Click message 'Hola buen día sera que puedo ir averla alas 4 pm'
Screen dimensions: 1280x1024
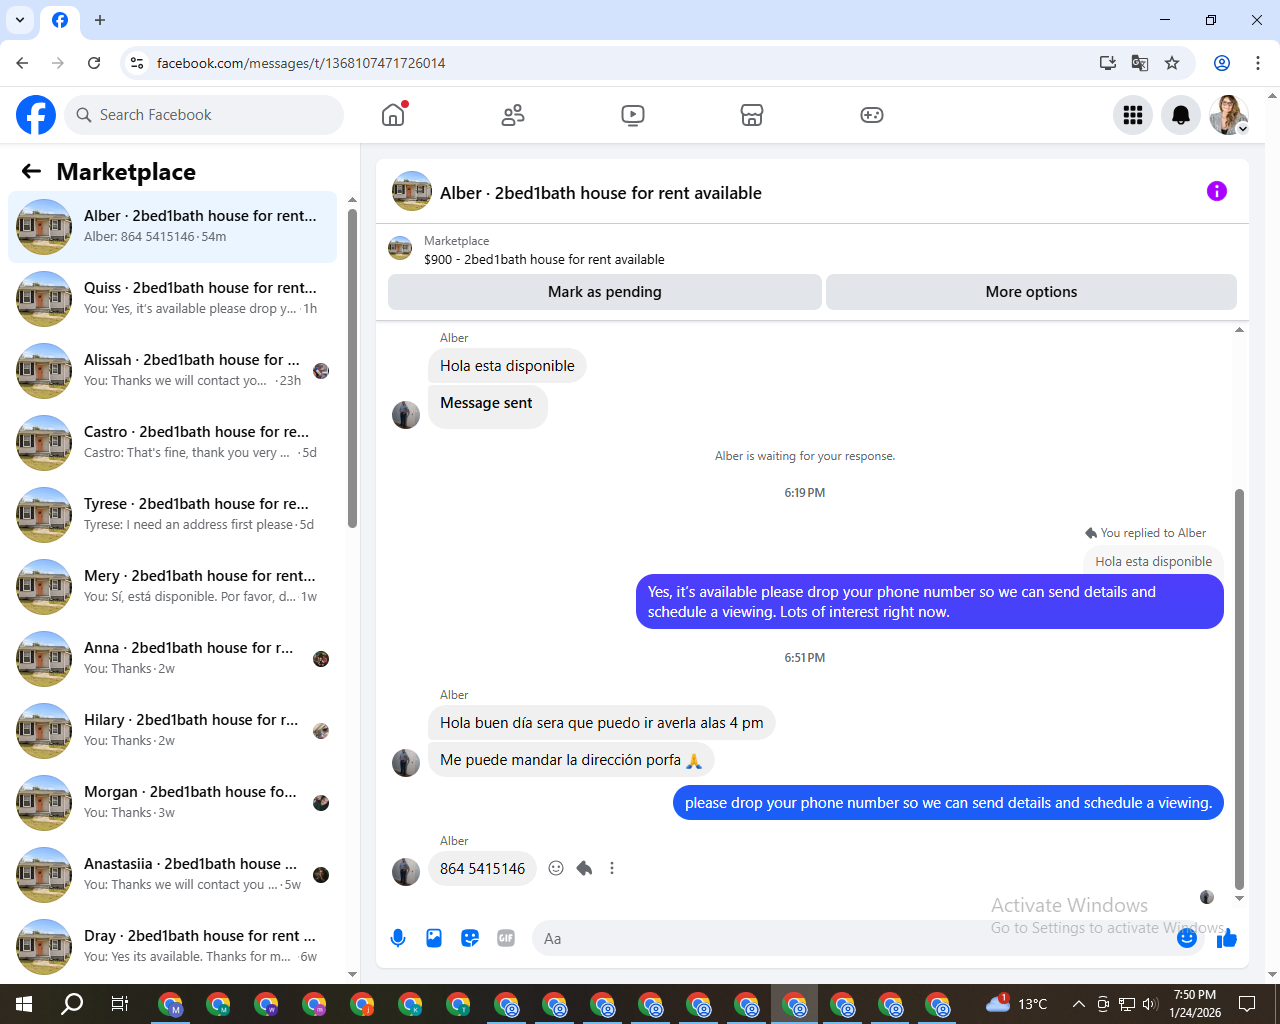[601, 723]
